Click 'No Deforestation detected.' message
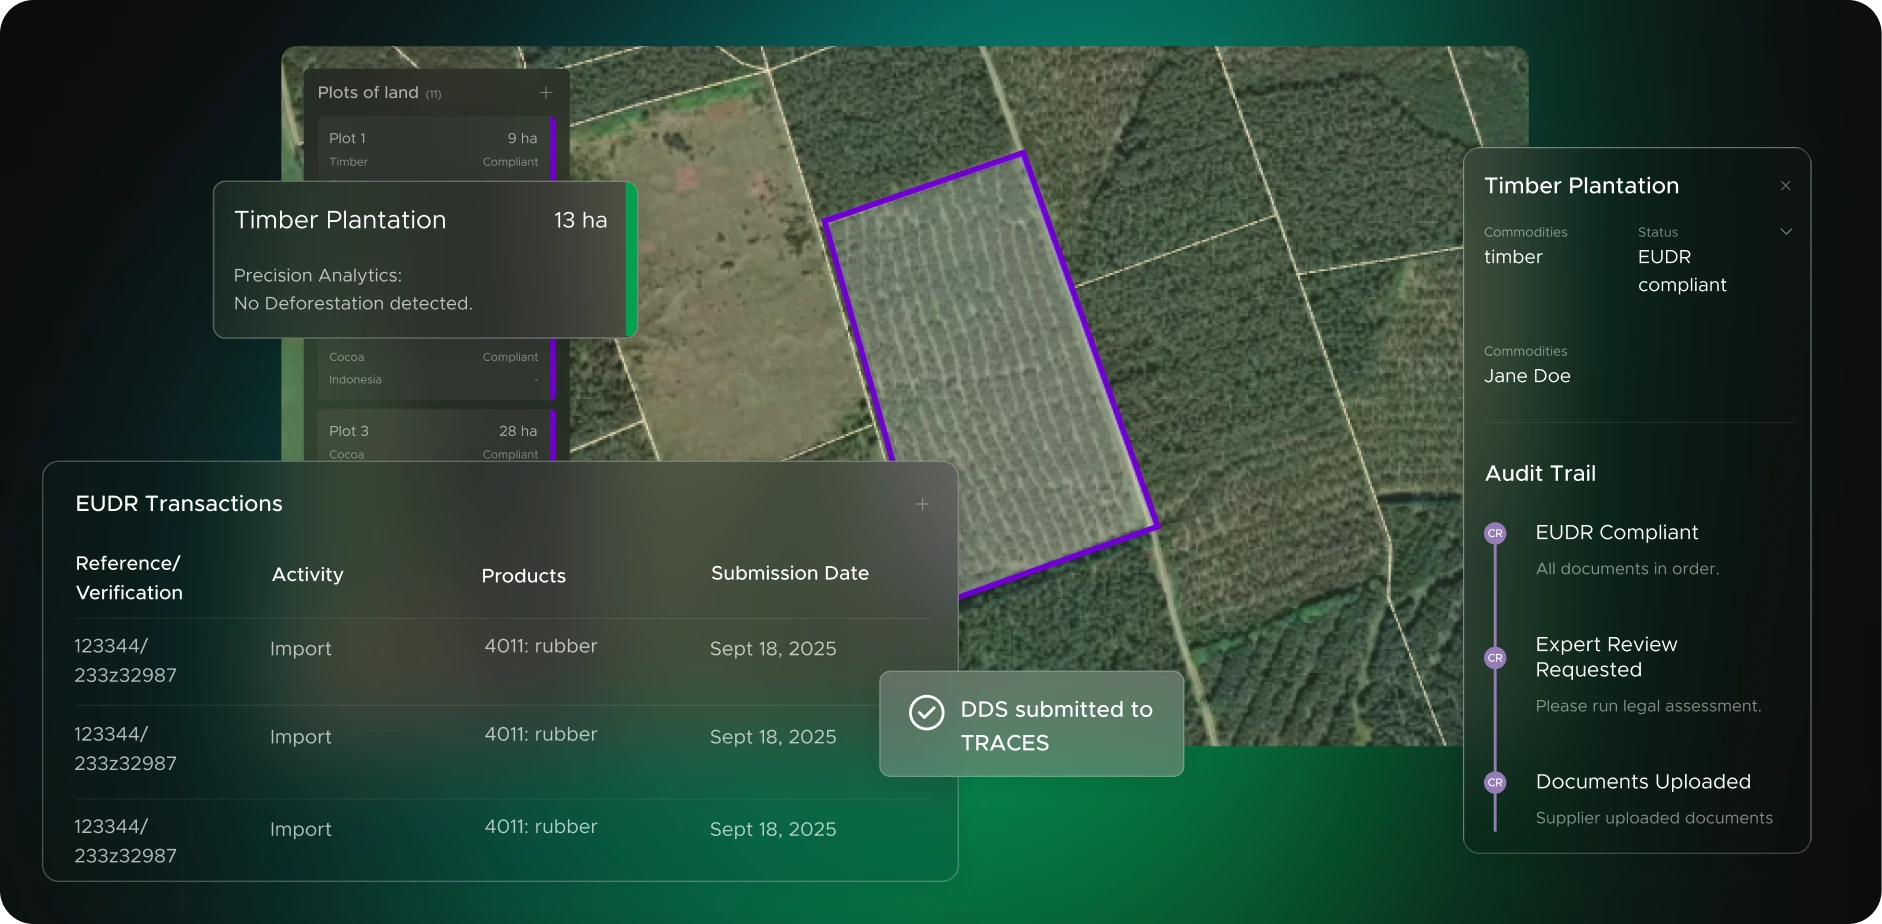Screen dimensions: 1882x924 [353, 303]
